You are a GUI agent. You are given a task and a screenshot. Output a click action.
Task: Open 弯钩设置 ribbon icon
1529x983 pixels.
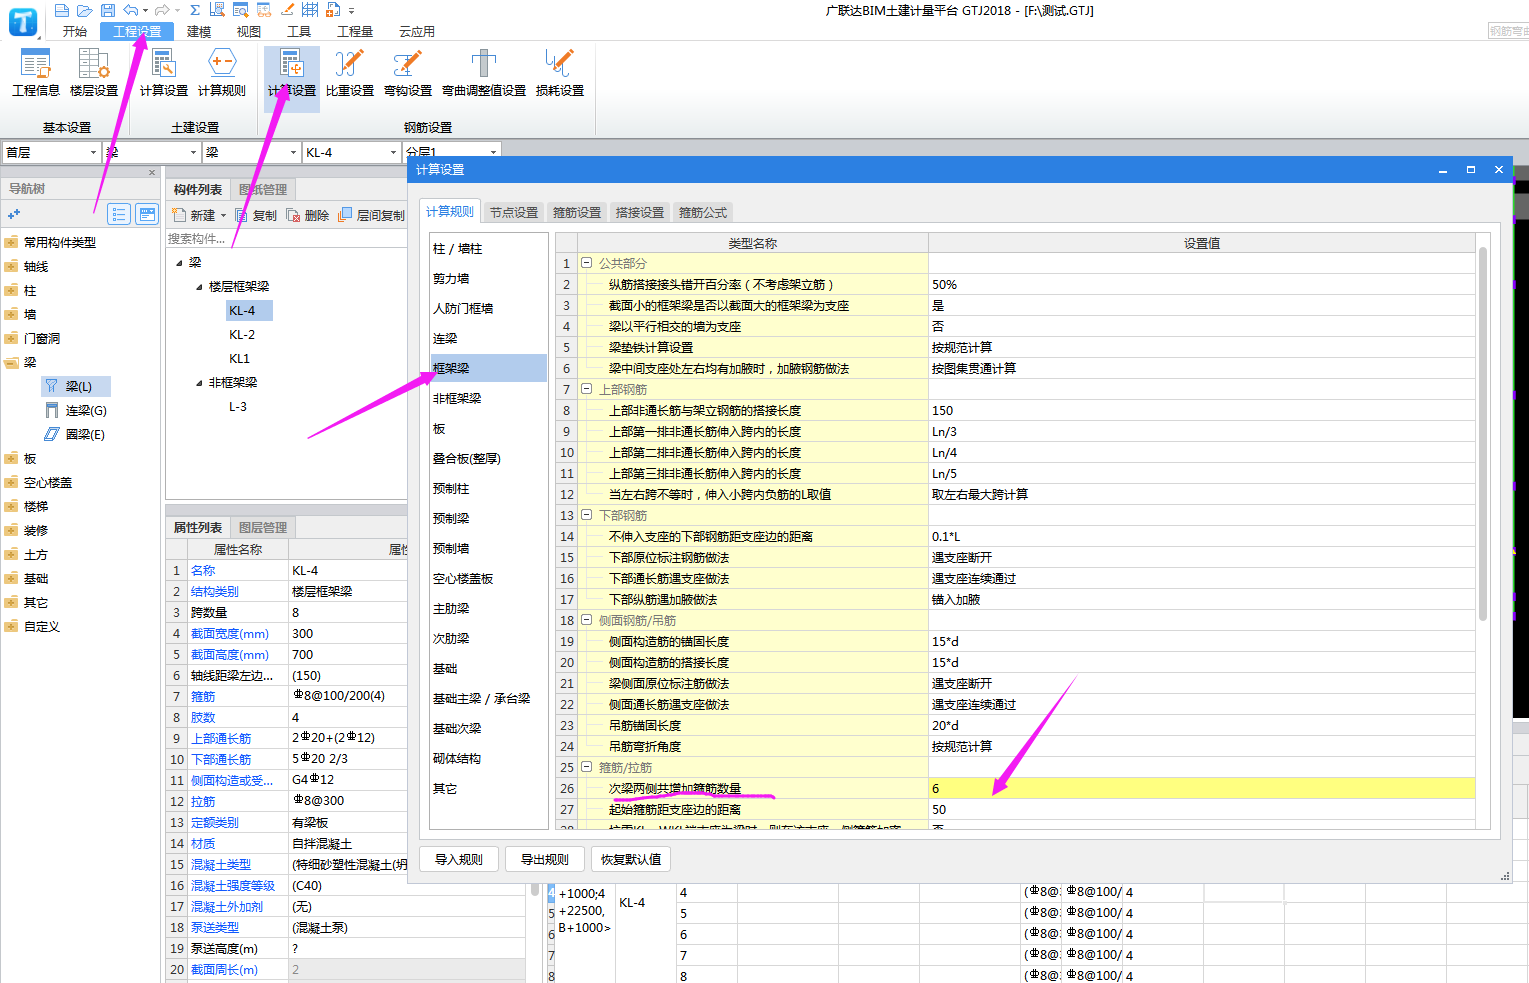[408, 73]
